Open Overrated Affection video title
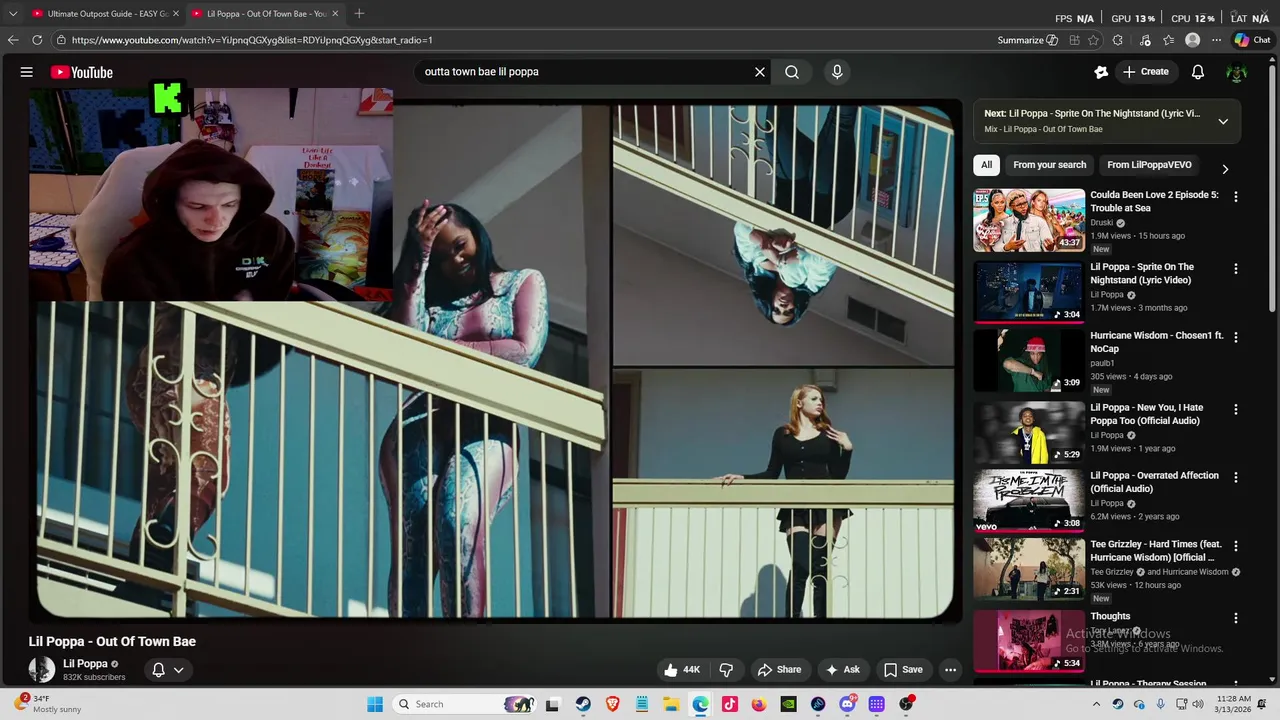The width and height of the screenshot is (1280, 720). point(1155,482)
